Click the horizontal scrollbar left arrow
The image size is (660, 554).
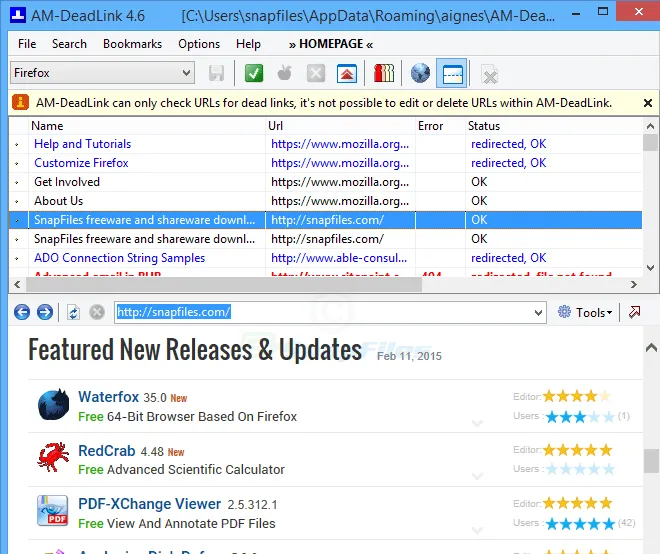[x=17, y=285]
